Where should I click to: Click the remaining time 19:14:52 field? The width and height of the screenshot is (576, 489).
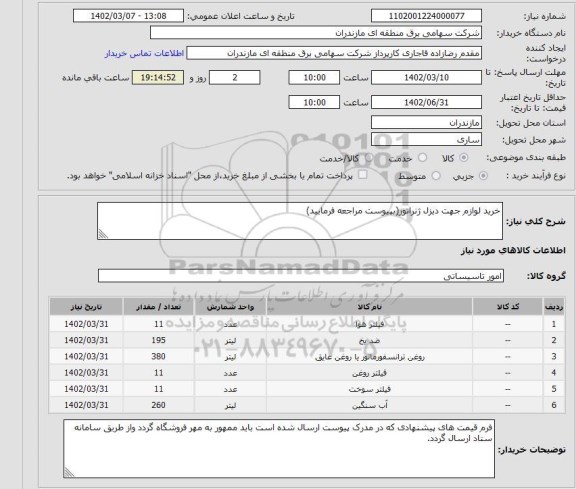158,78
